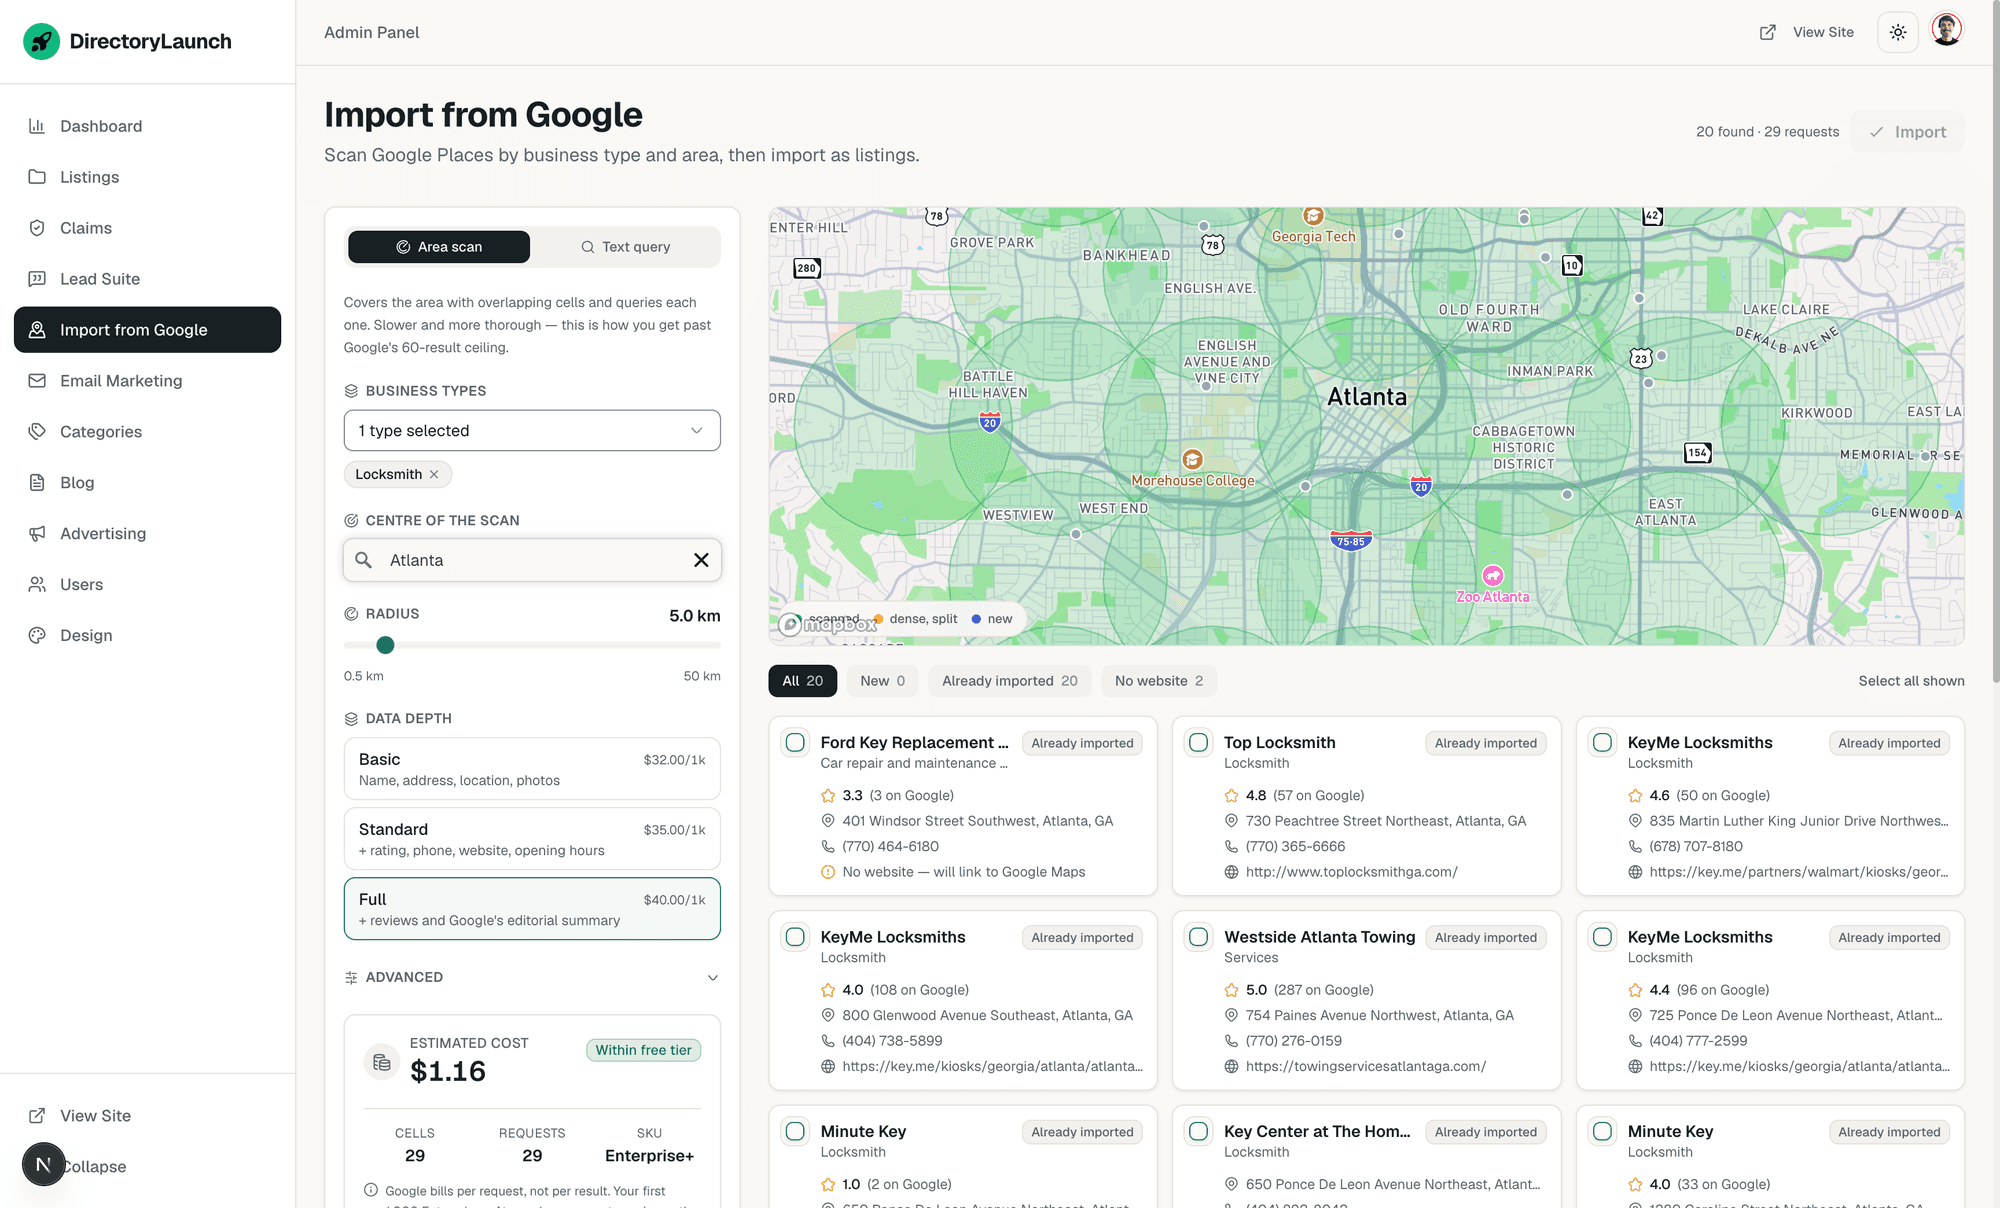Click the phone icon beside (770) 464-6180
This screenshot has height=1208, width=2000.
(828, 846)
